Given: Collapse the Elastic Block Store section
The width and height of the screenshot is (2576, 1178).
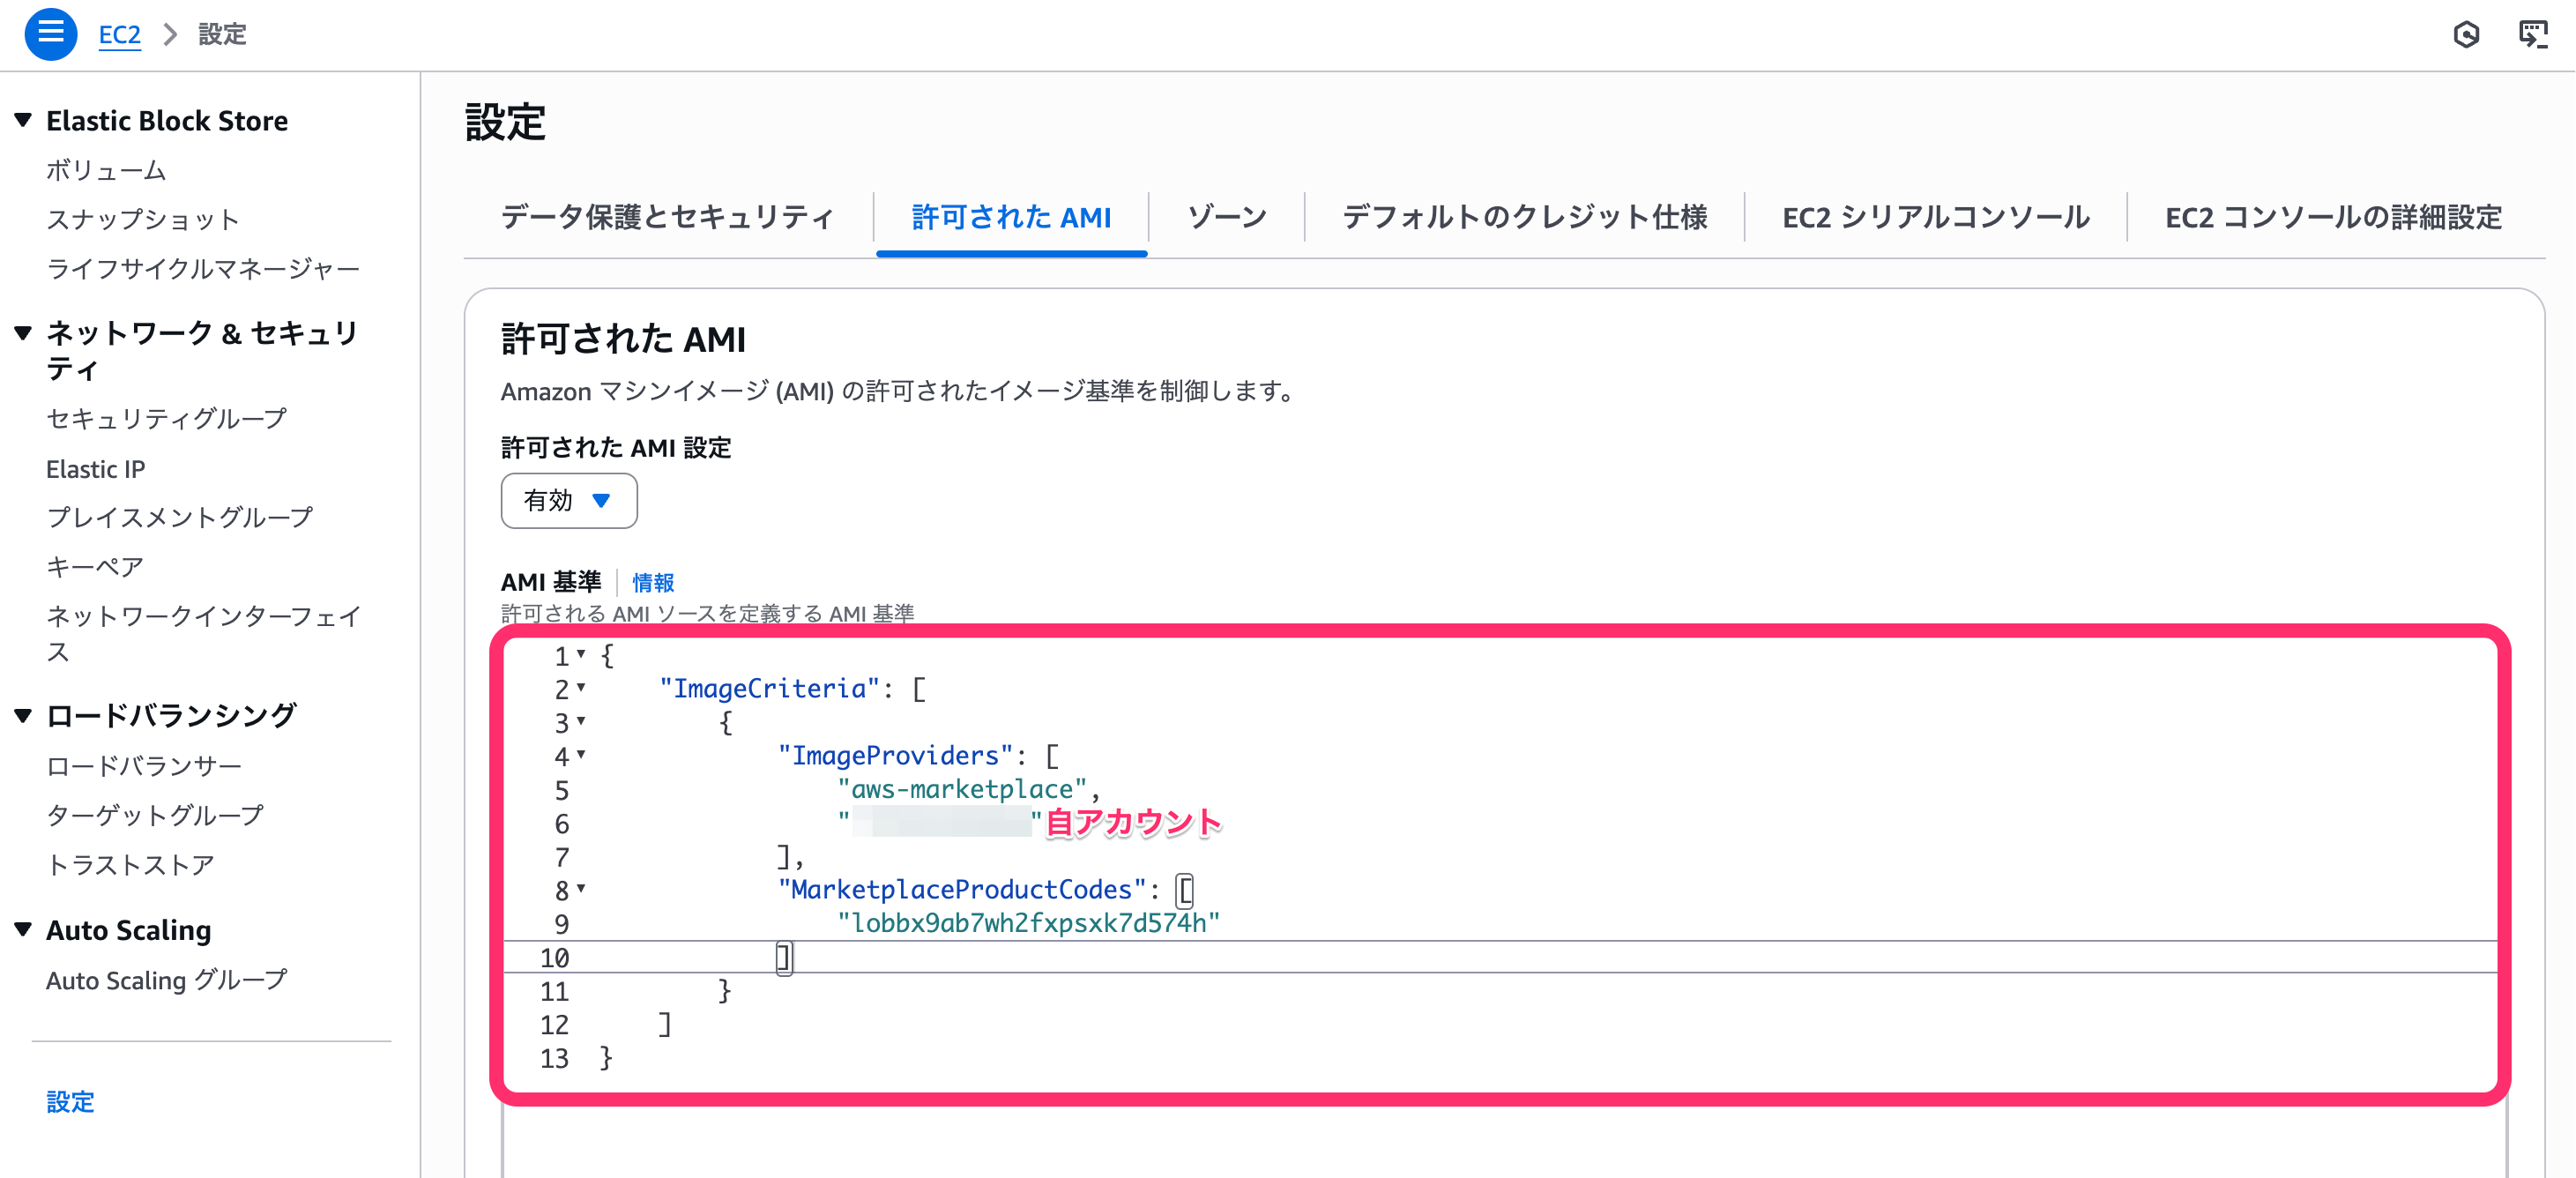Looking at the screenshot, I should [24, 120].
